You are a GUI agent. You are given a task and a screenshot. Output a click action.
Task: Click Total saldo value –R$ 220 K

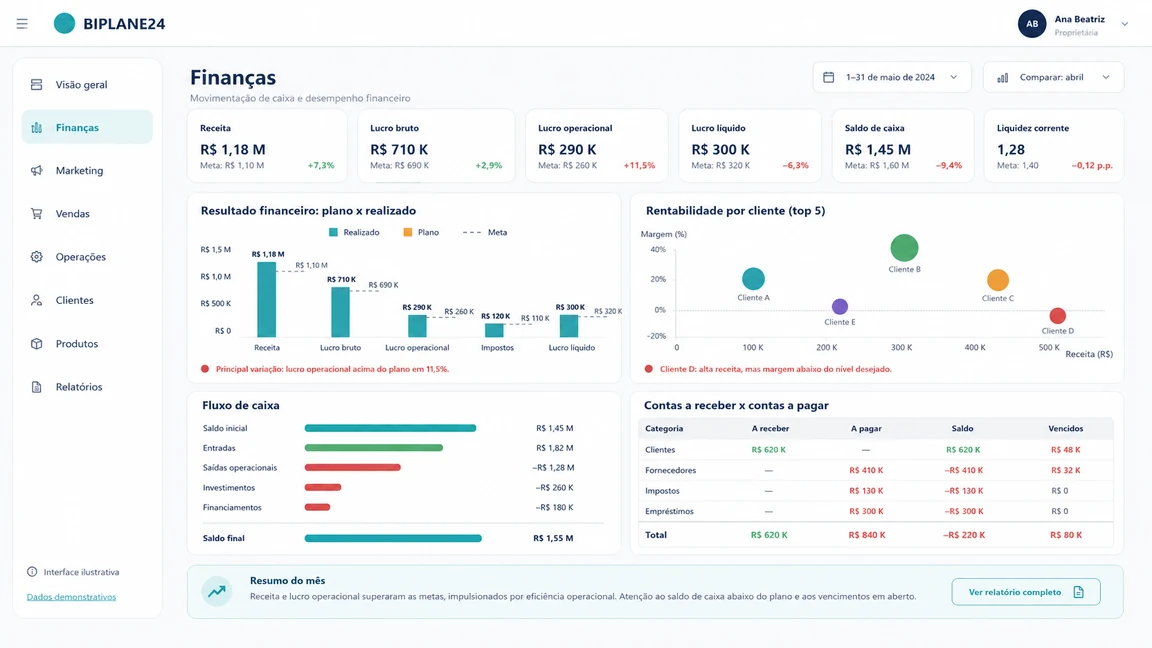[964, 535]
